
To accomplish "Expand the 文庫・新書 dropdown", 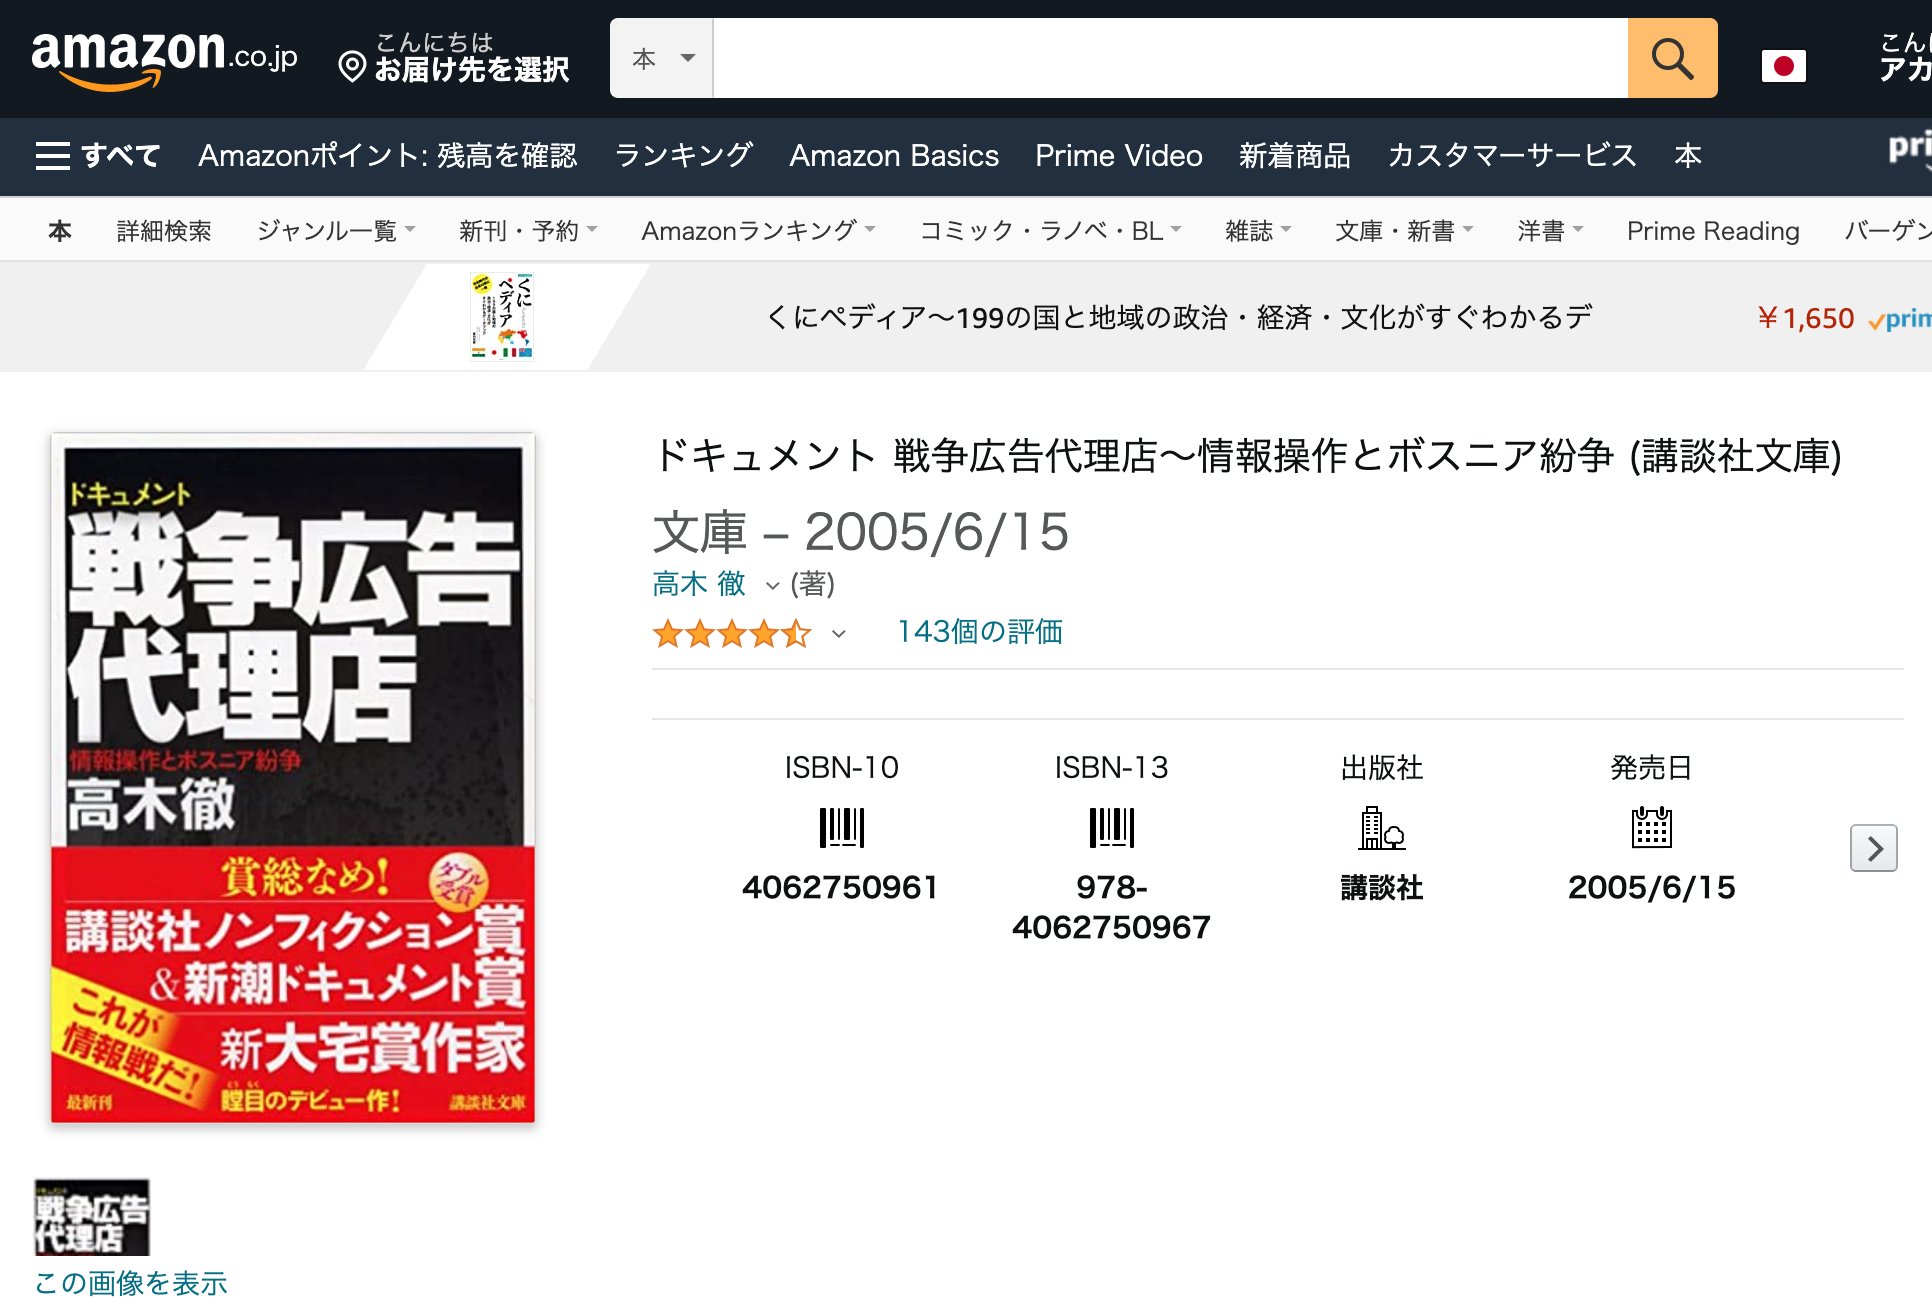I will [1404, 231].
